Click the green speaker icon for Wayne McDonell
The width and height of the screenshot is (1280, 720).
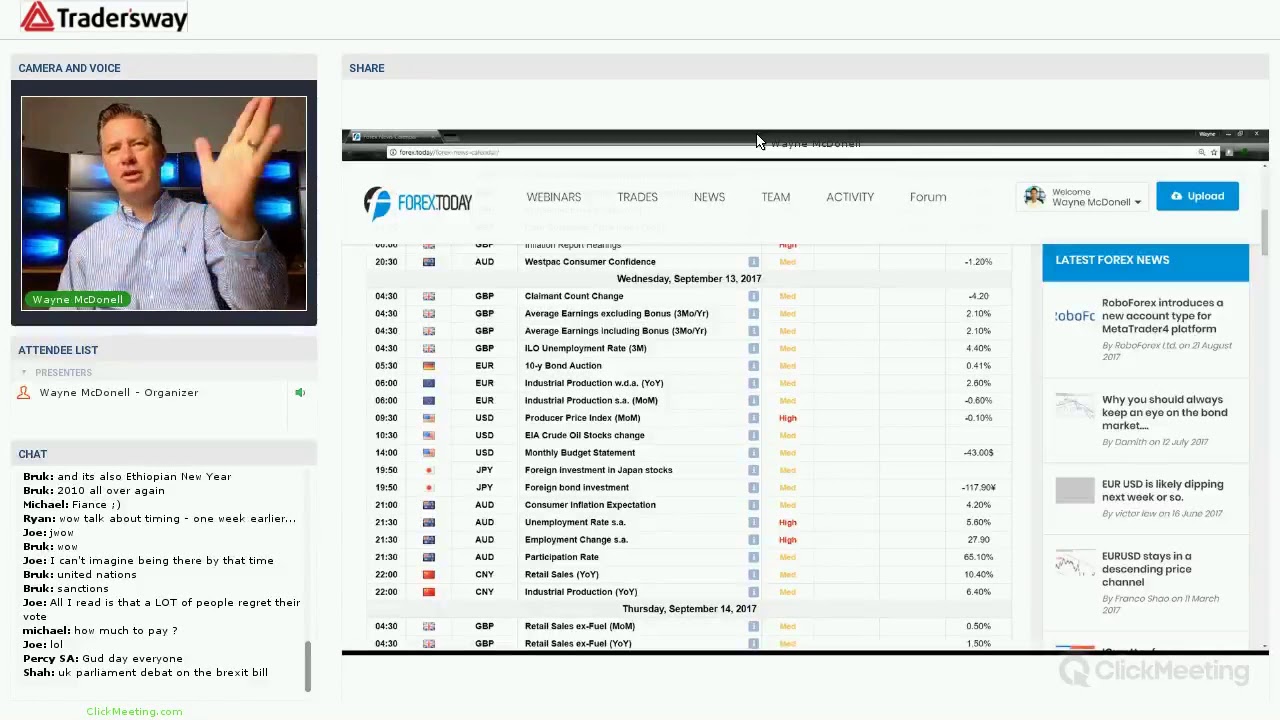300,393
